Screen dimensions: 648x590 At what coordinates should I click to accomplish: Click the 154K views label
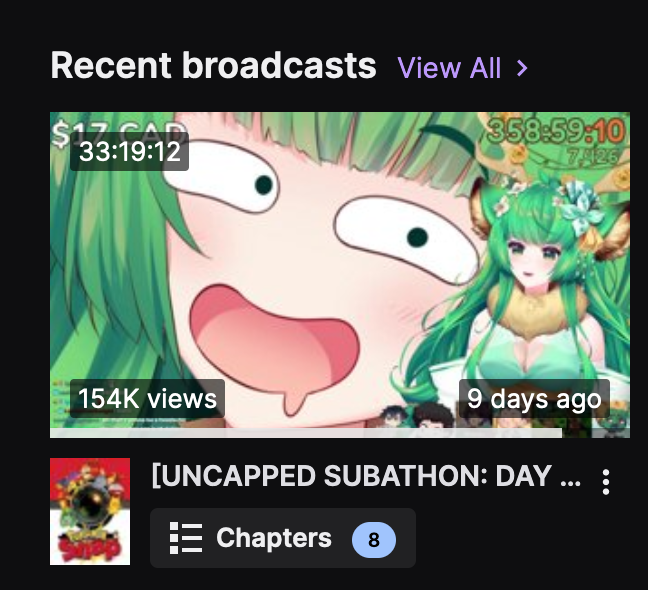coord(148,399)
